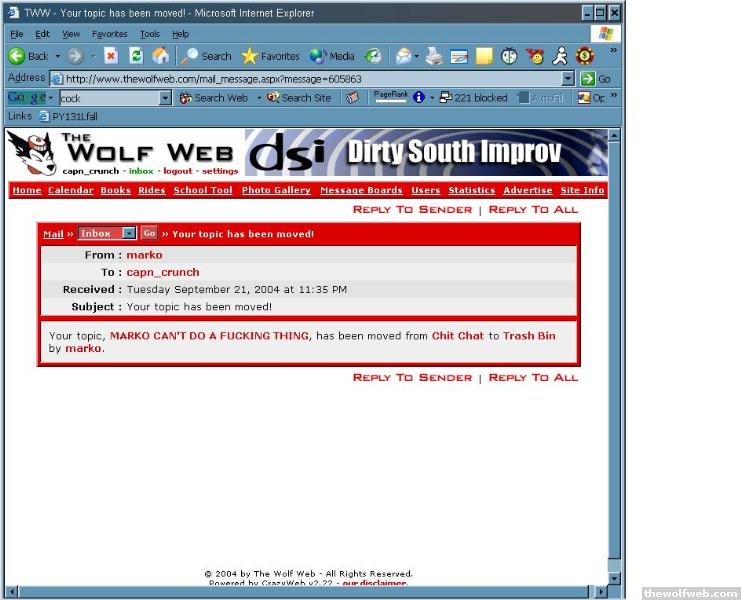The image size is (741, 600).
Task: Click the Mail breadcrumb link
Action: point(53,234)
